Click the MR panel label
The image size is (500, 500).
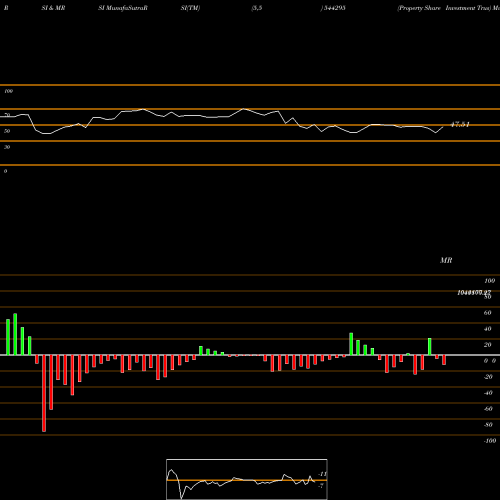pyautogui.click(x=446, y=260)
